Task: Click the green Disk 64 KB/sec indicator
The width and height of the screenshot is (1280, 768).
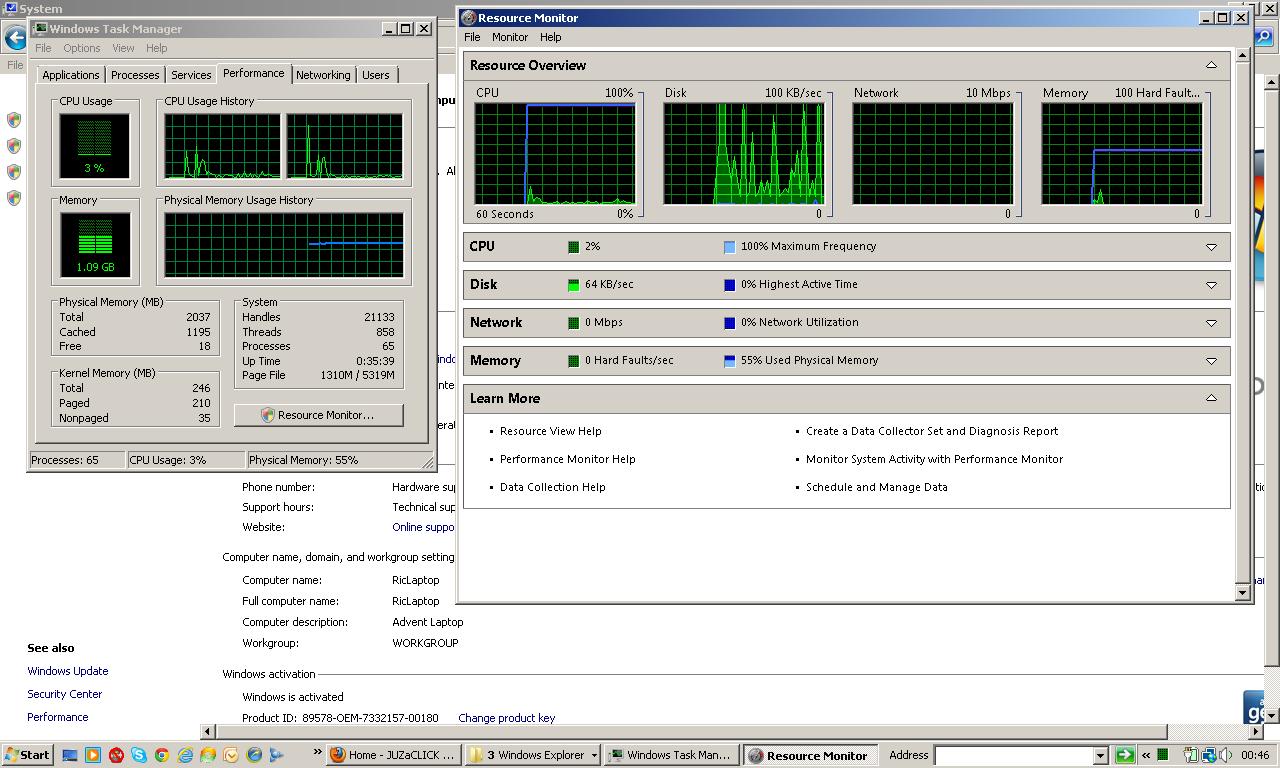Action: tap(573, 285)
